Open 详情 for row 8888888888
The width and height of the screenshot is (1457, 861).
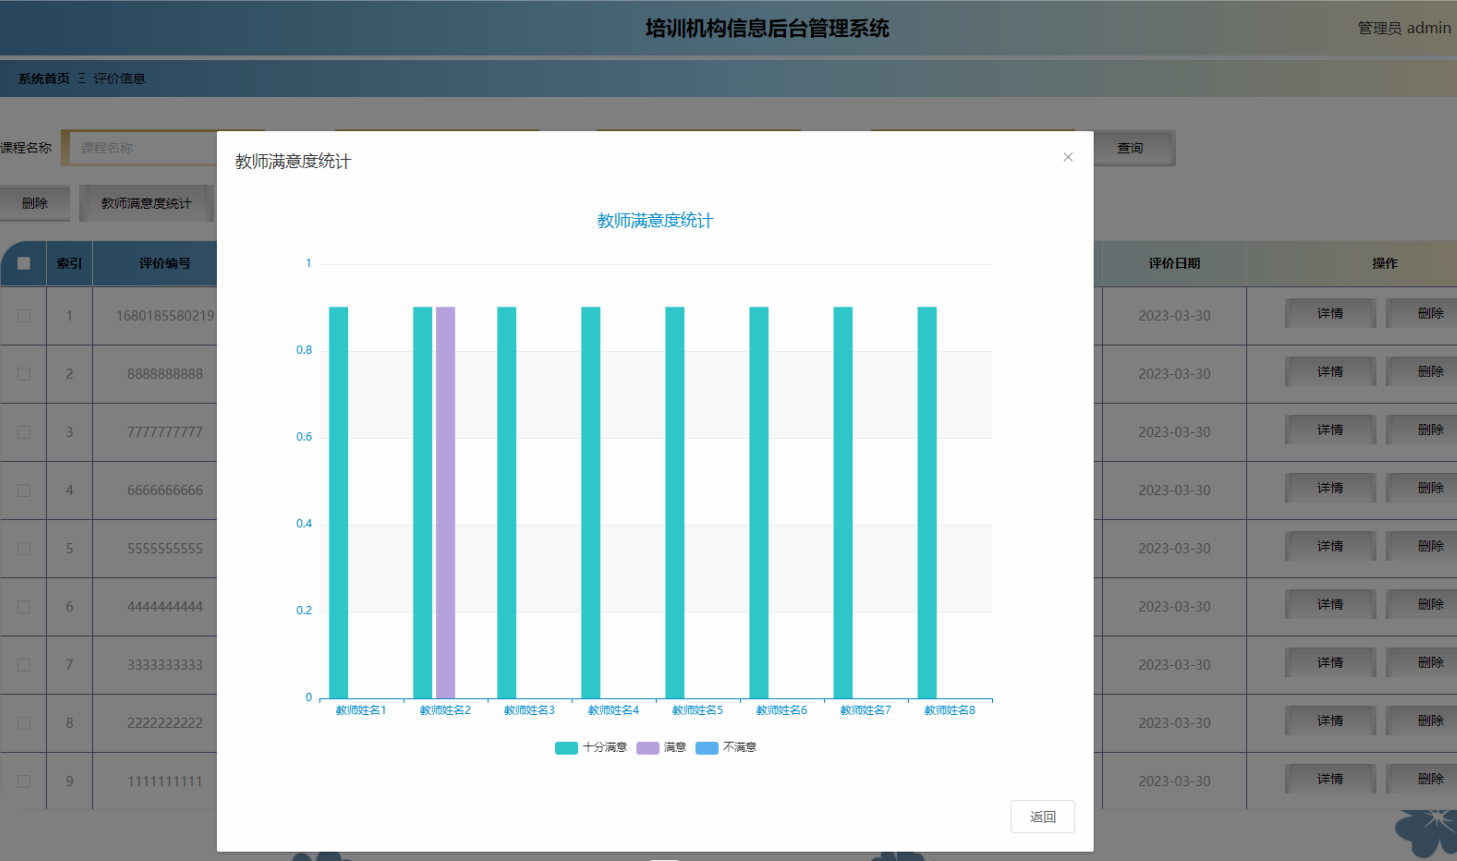[x=1330, y=372]
